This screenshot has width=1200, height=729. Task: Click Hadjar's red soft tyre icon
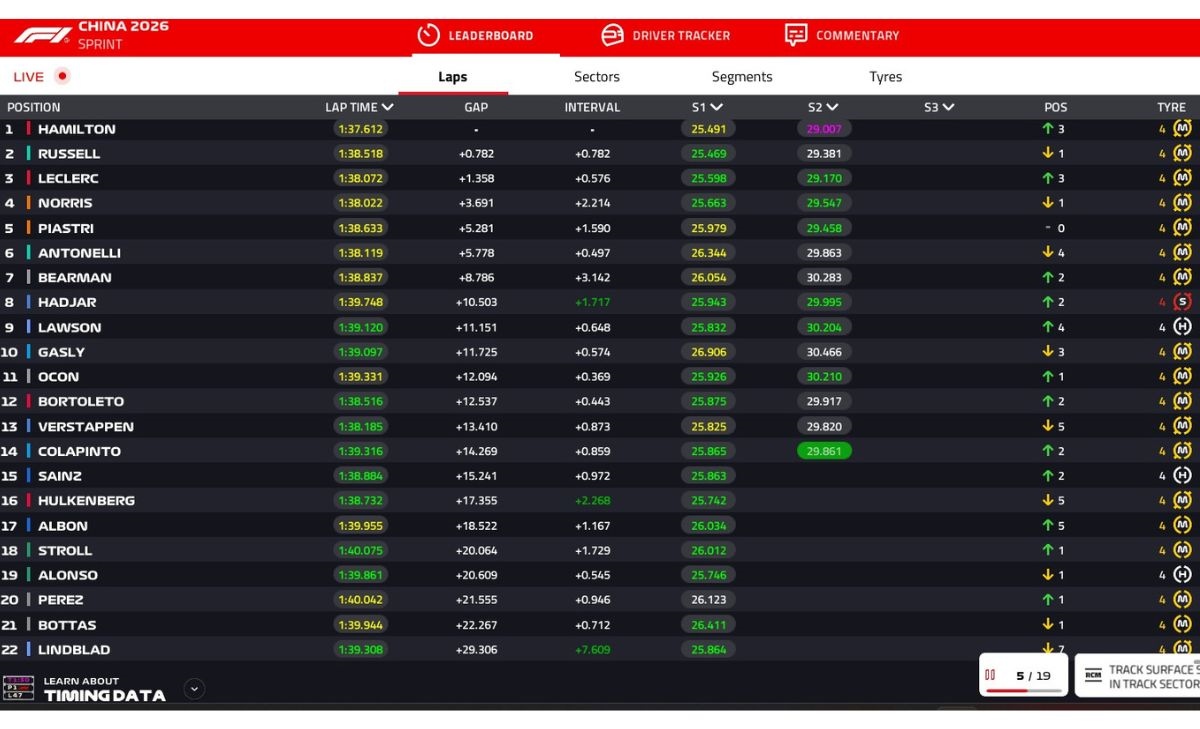tap(1182, 302)
